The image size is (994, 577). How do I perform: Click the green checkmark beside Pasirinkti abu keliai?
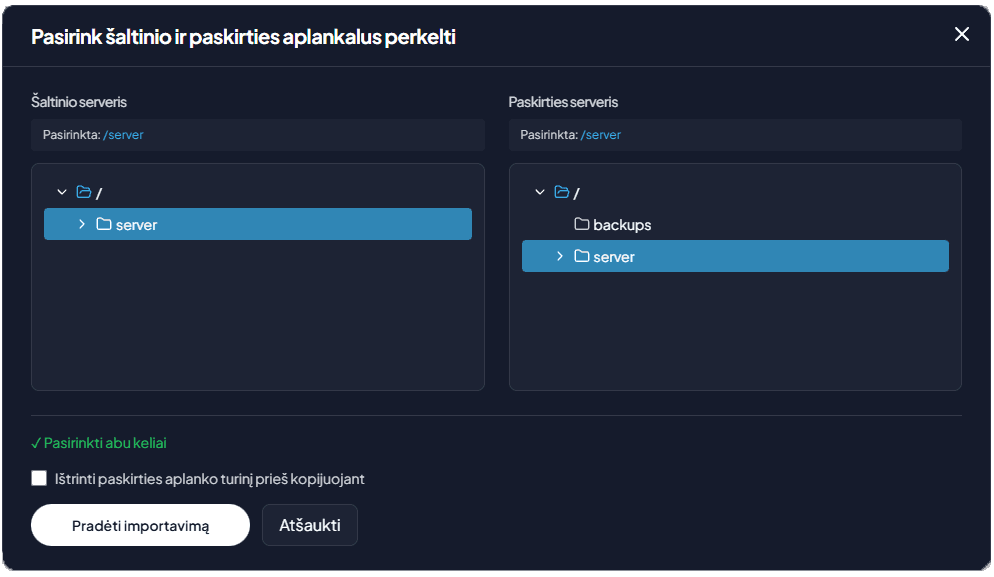(36, 442)
